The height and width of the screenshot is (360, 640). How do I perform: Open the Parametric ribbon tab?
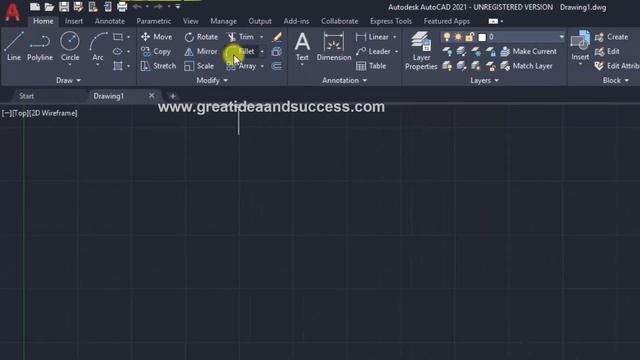click(153, 21)
